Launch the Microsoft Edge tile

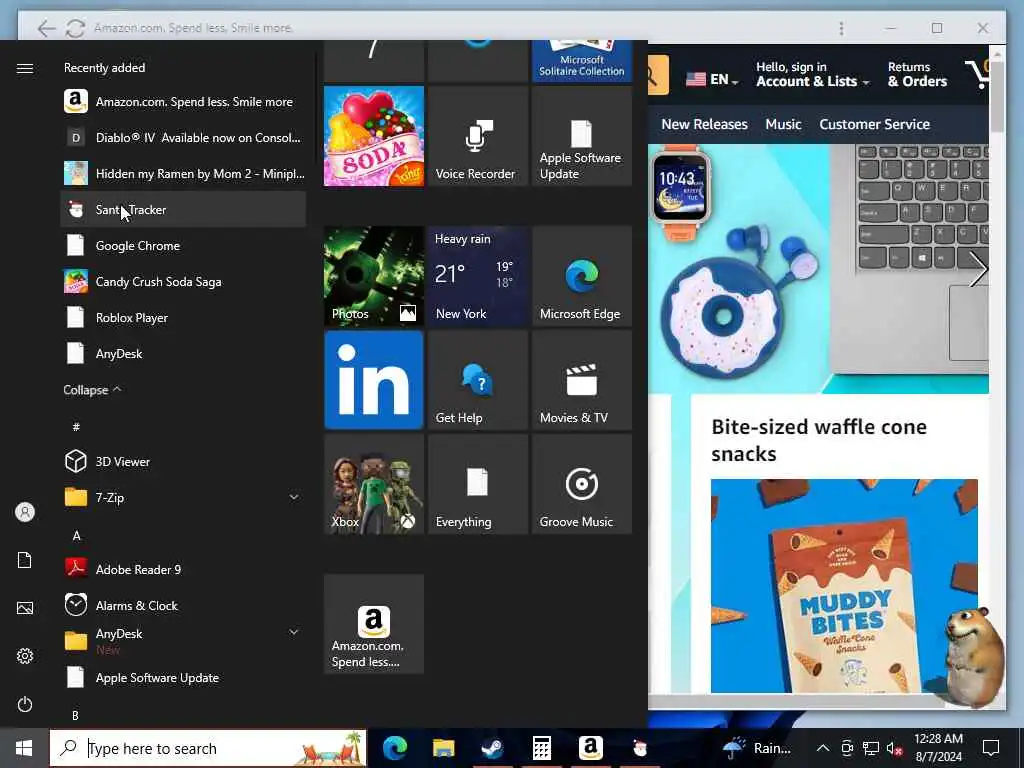point(582,276)
